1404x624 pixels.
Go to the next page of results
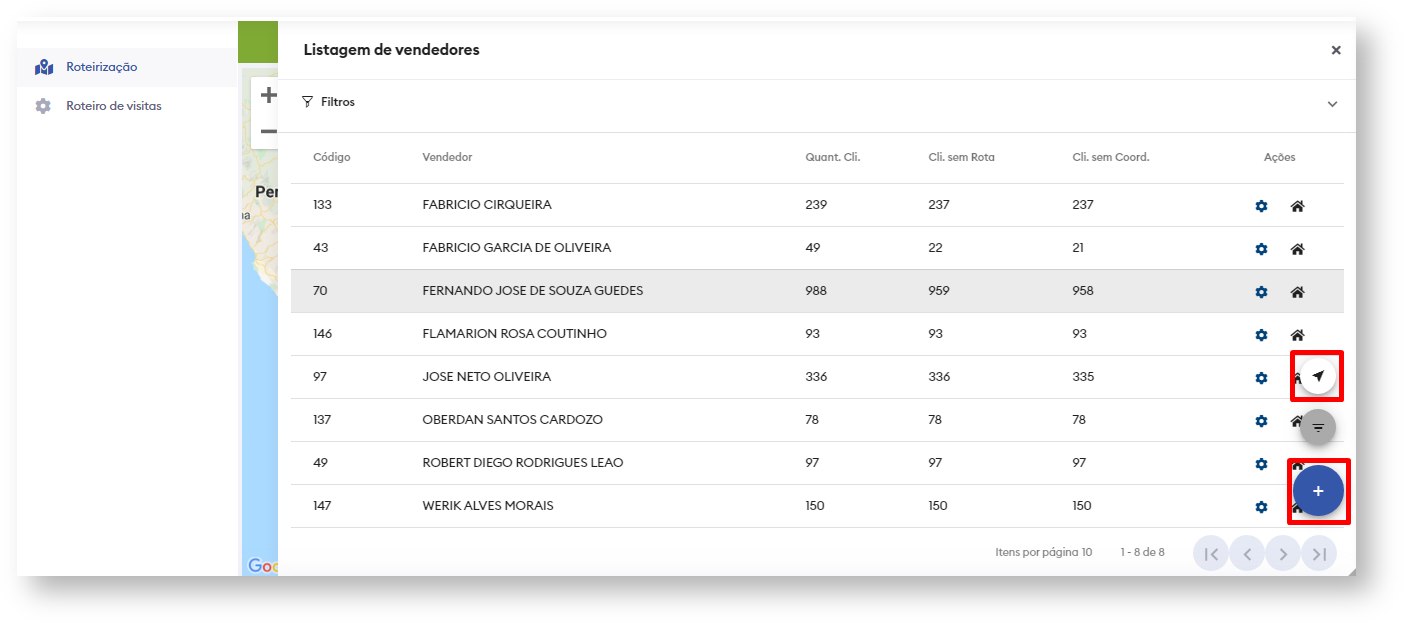click(x=1283, y=553)
